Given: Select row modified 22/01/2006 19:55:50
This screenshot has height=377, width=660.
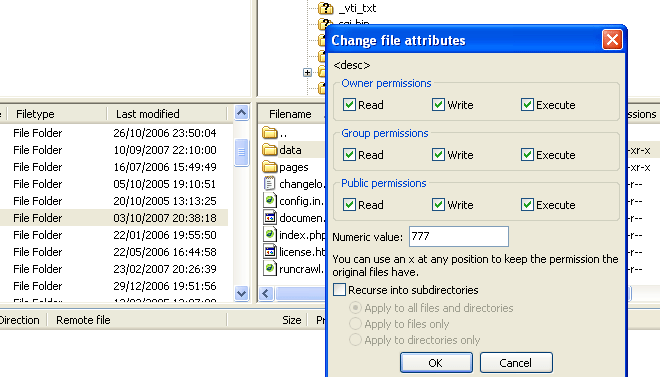Looking at the screenshot, I should (x=114, y=235).
